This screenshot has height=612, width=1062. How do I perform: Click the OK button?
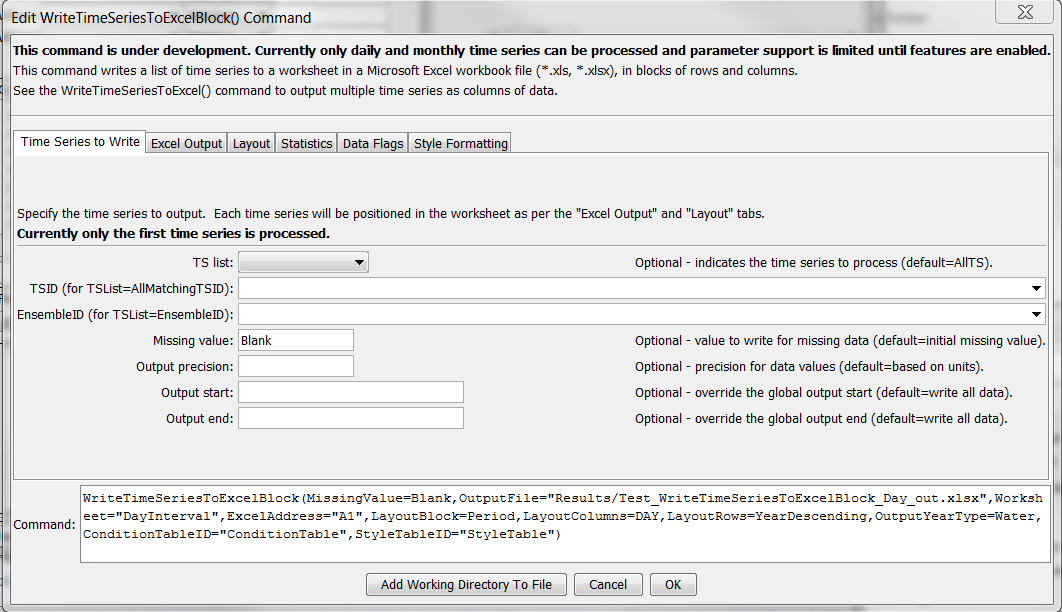tap(672, 584)
